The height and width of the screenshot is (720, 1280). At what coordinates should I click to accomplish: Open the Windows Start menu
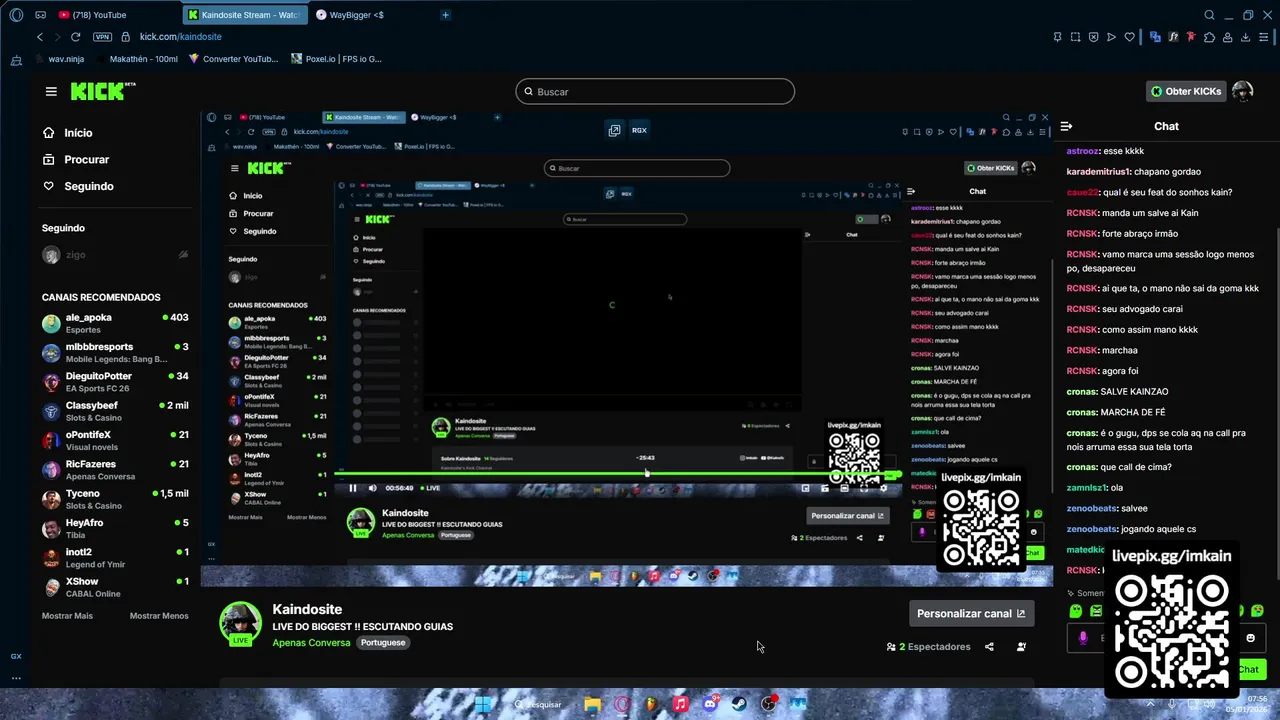[x=484, y=704]
